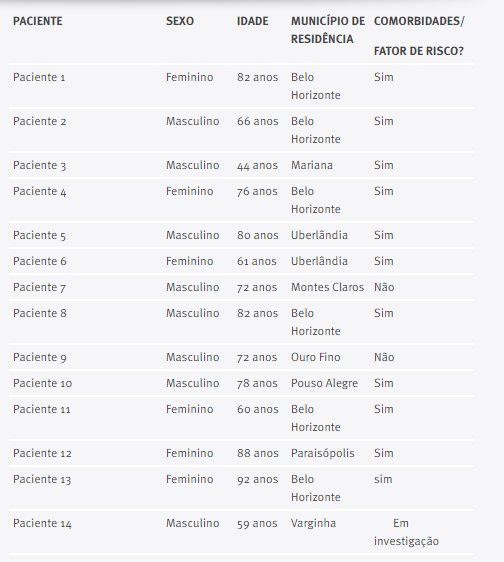This screenshot has width=504, height=562.
Task: Select the Paciente 14 label
Action: [x=42, y=524]
